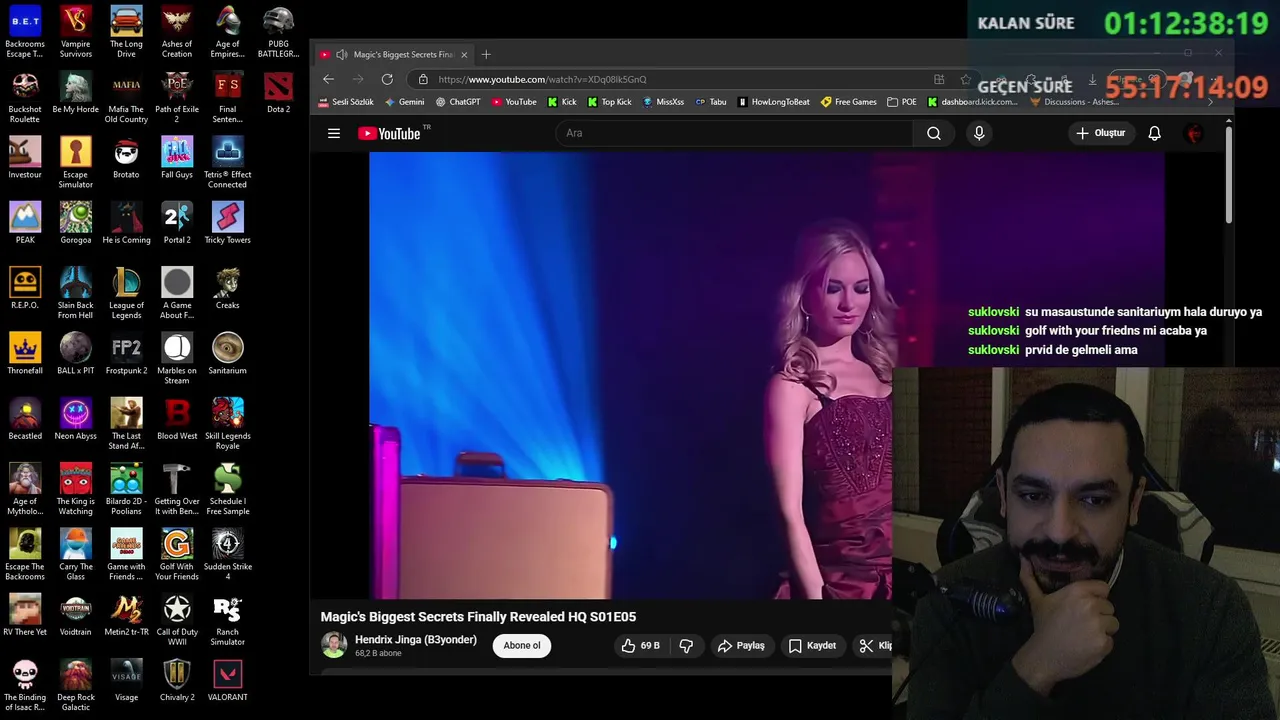Go back with the browser back arrow
The width and height of the screenshot is (1280, 720).
pos(328,79)
